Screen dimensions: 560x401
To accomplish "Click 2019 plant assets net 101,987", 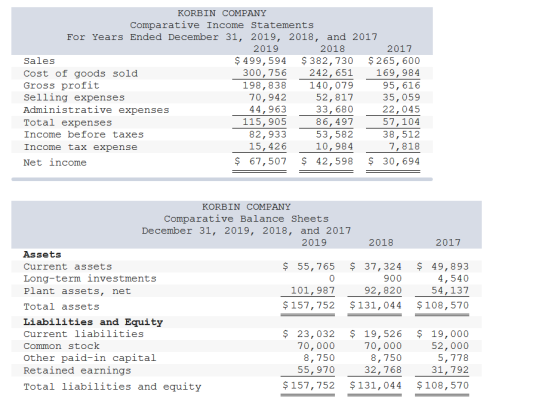I will click(x=313, y=291).
